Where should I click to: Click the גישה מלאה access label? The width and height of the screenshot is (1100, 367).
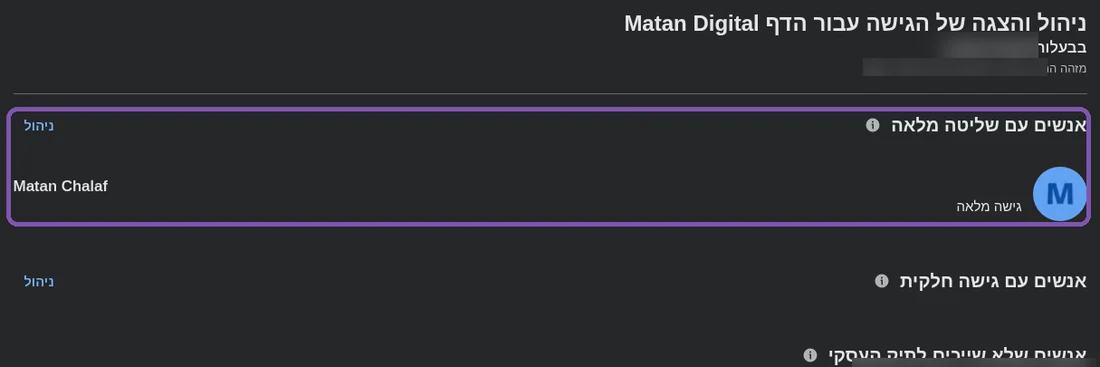989,207
